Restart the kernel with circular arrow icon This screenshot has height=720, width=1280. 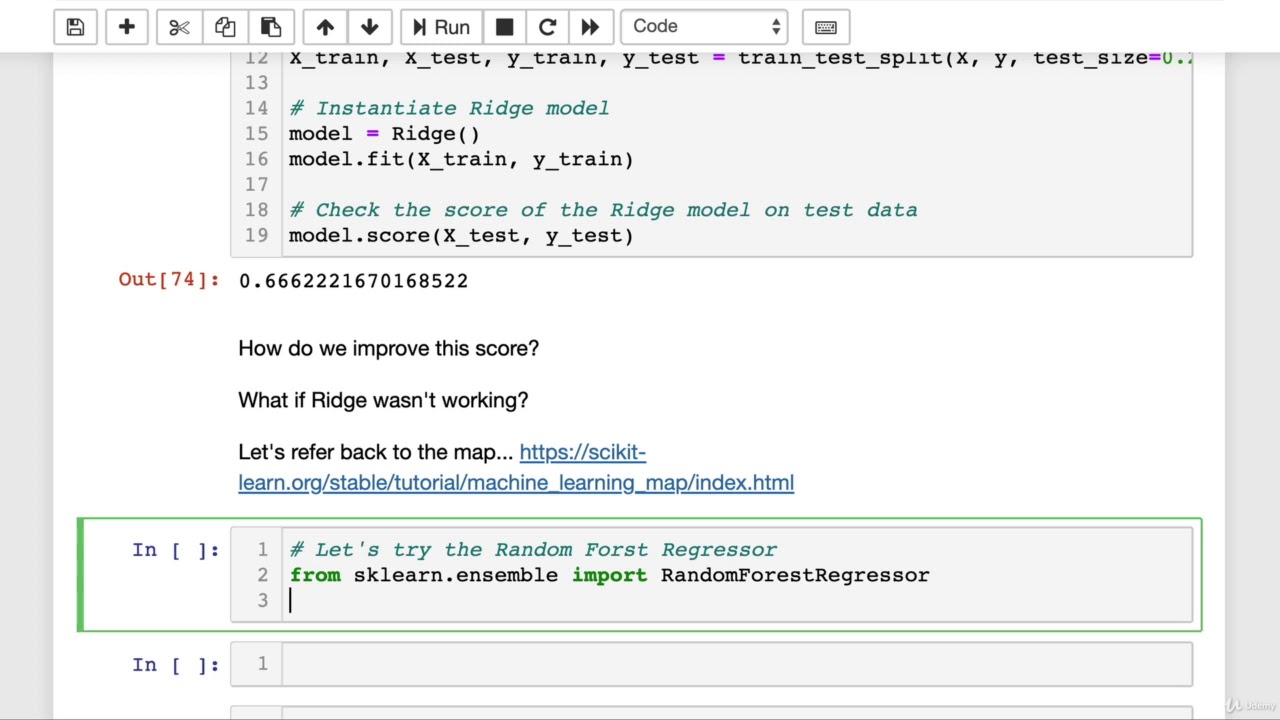click(547, 27)
